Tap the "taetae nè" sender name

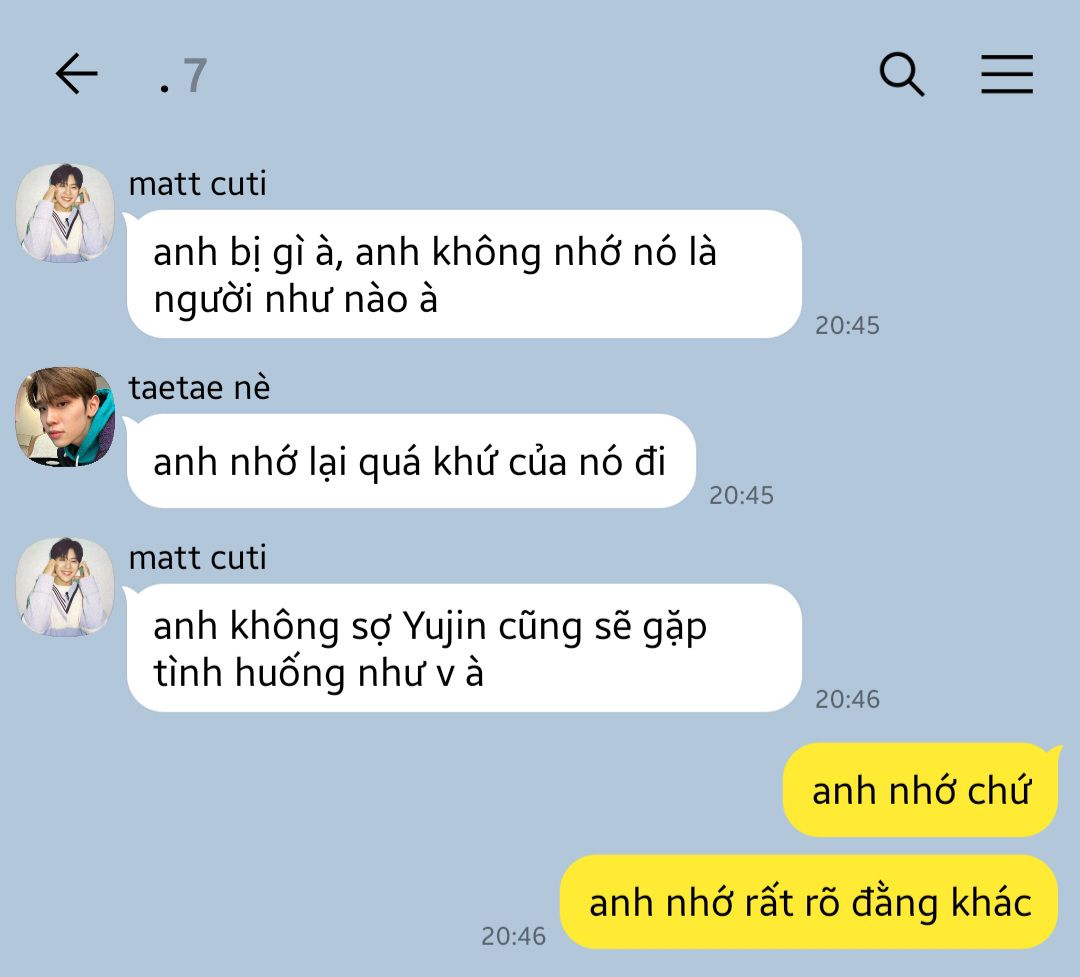[x=199, y=388]
